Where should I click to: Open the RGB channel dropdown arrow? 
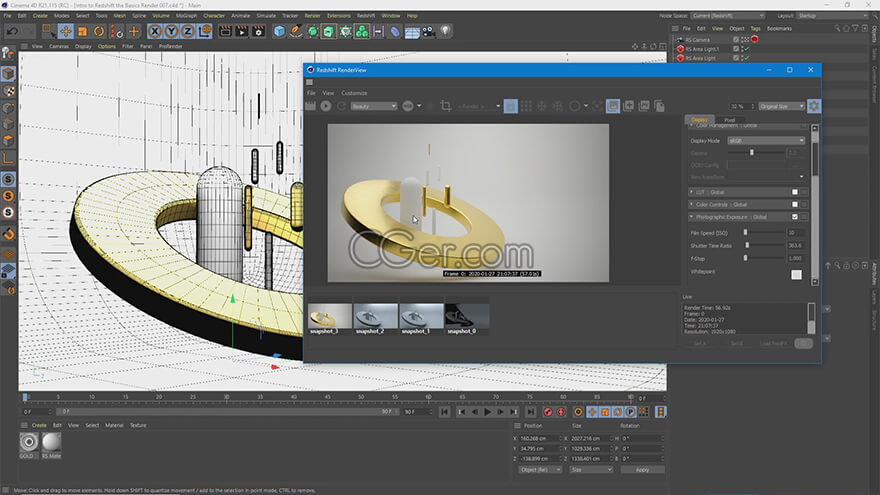[x=419, y=106]
